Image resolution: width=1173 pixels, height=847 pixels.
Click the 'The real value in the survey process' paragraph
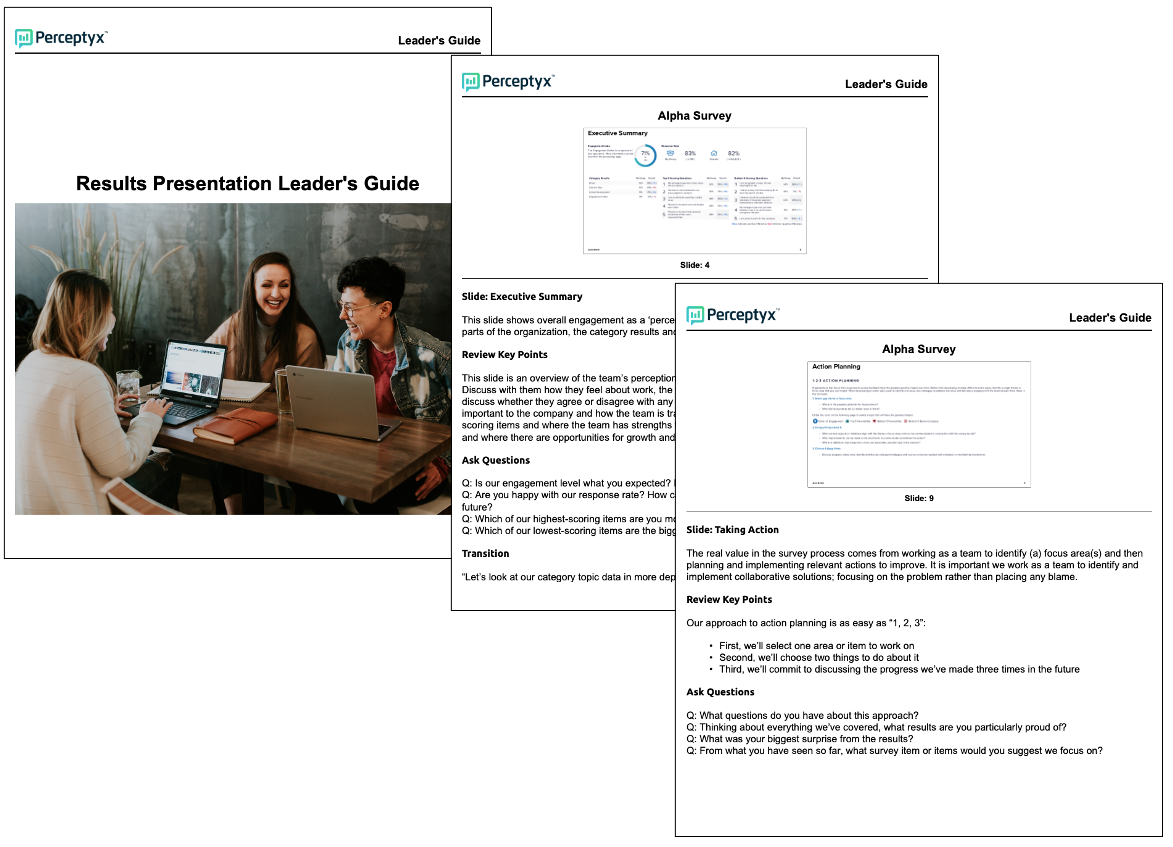pyautogui.click(x=914, y=565)
